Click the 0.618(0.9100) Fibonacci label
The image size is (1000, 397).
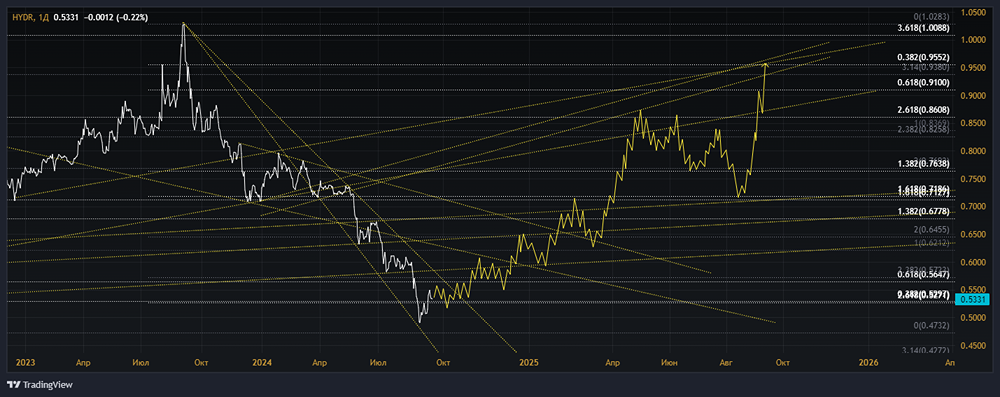pyautogui.click(x=923, y=82)
